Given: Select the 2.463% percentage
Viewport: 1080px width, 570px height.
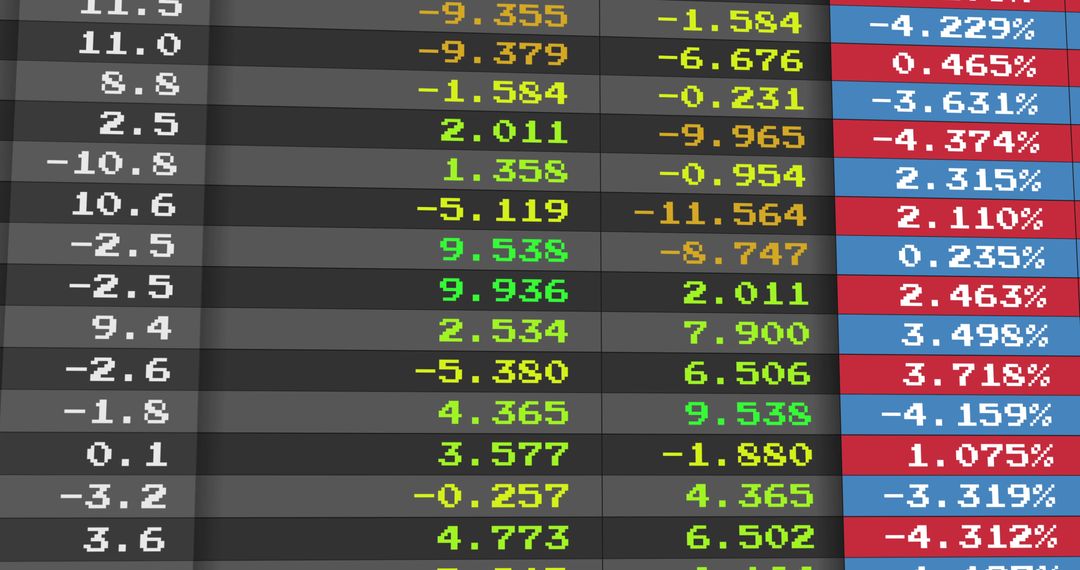Looking at the screenshot, I should point(973,297).
